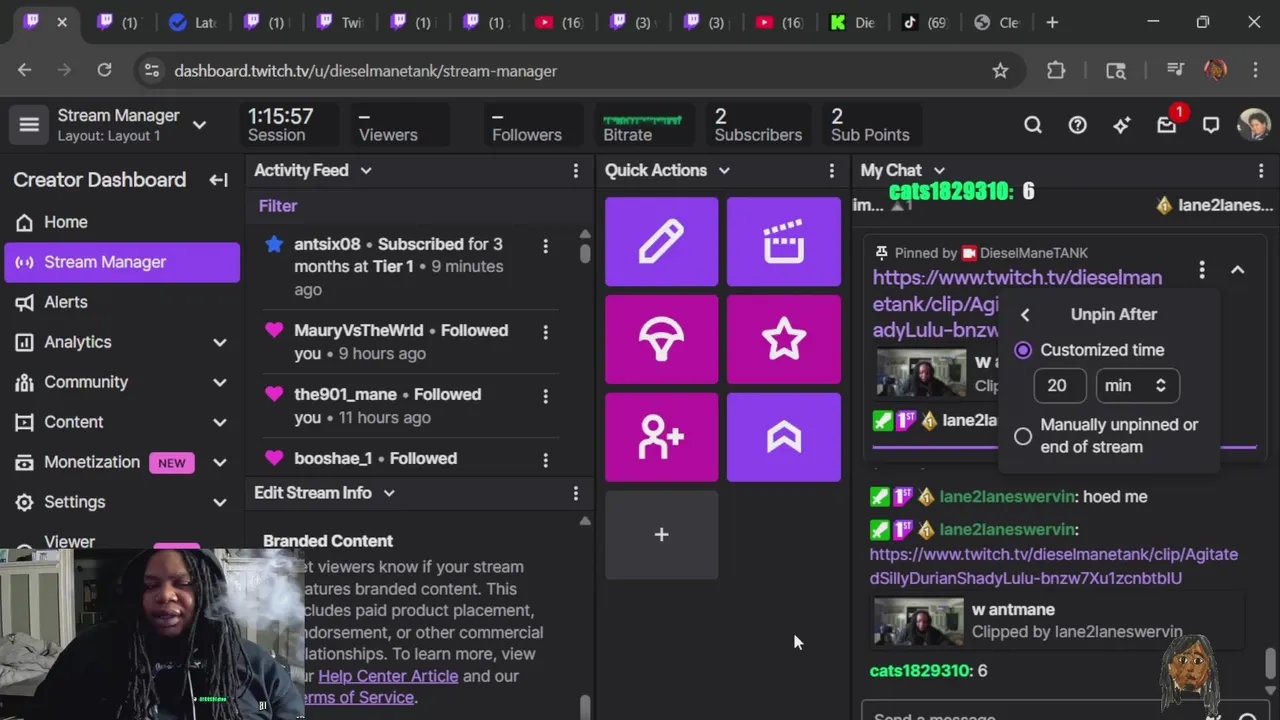Reload the browser page

click(x=104, y=70)
